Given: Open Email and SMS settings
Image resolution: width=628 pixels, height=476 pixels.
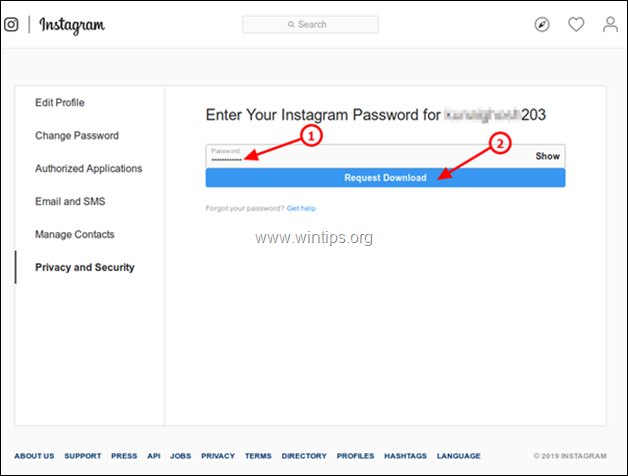Looking at the screenshot, I should pos(70,202).
